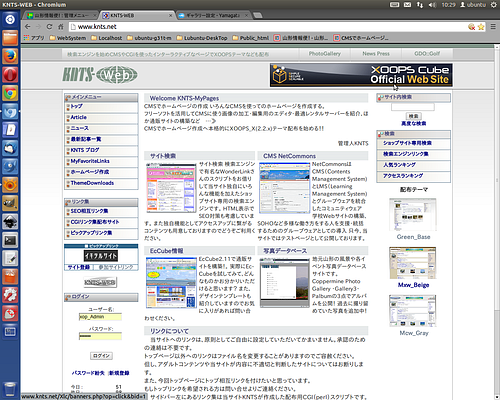
Task: Bookmark this page with star icon
Action: click(x=481, y=27)
